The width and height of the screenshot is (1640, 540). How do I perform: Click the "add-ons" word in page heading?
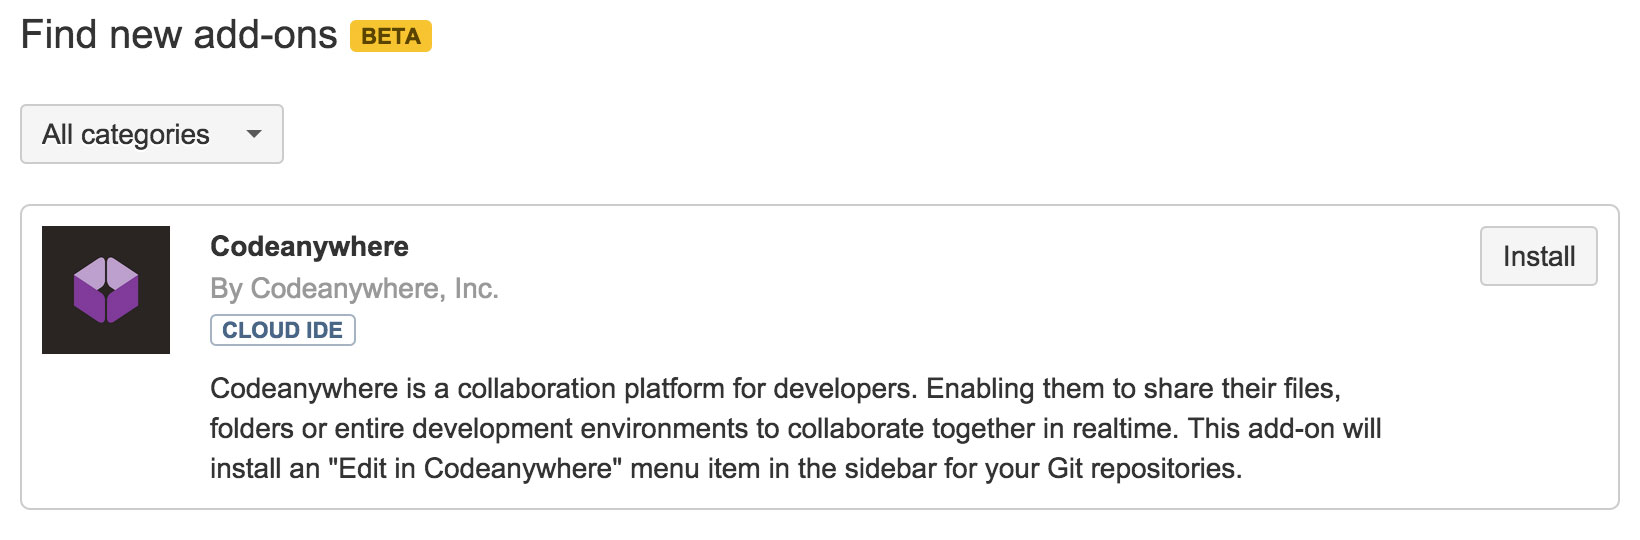pos(265,35)
